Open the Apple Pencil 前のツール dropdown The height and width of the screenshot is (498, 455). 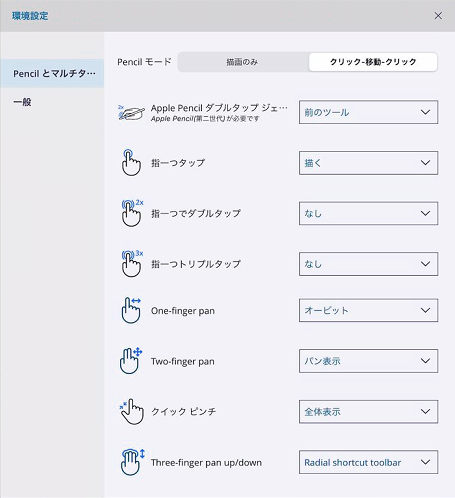368,112
